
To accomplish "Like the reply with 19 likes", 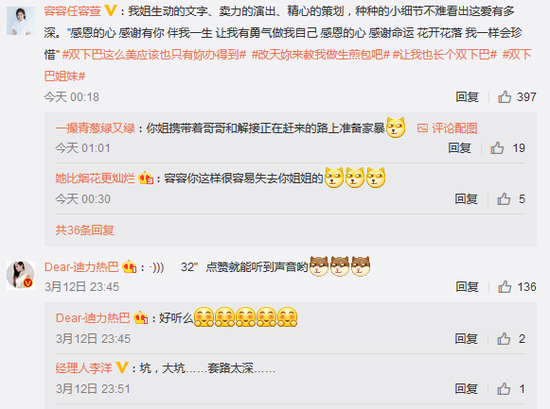I will click(x=497, y=148).
